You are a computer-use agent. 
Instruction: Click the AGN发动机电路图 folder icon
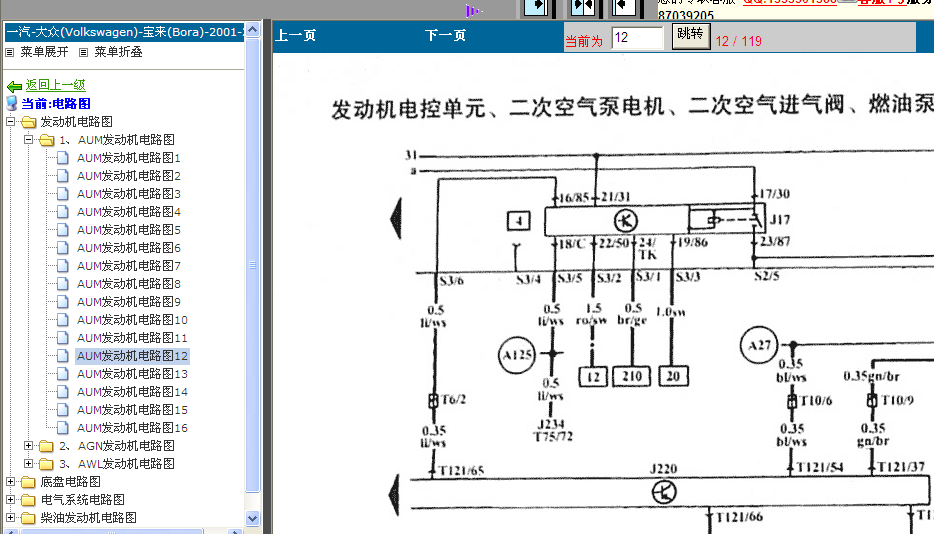tap(46, 446)
